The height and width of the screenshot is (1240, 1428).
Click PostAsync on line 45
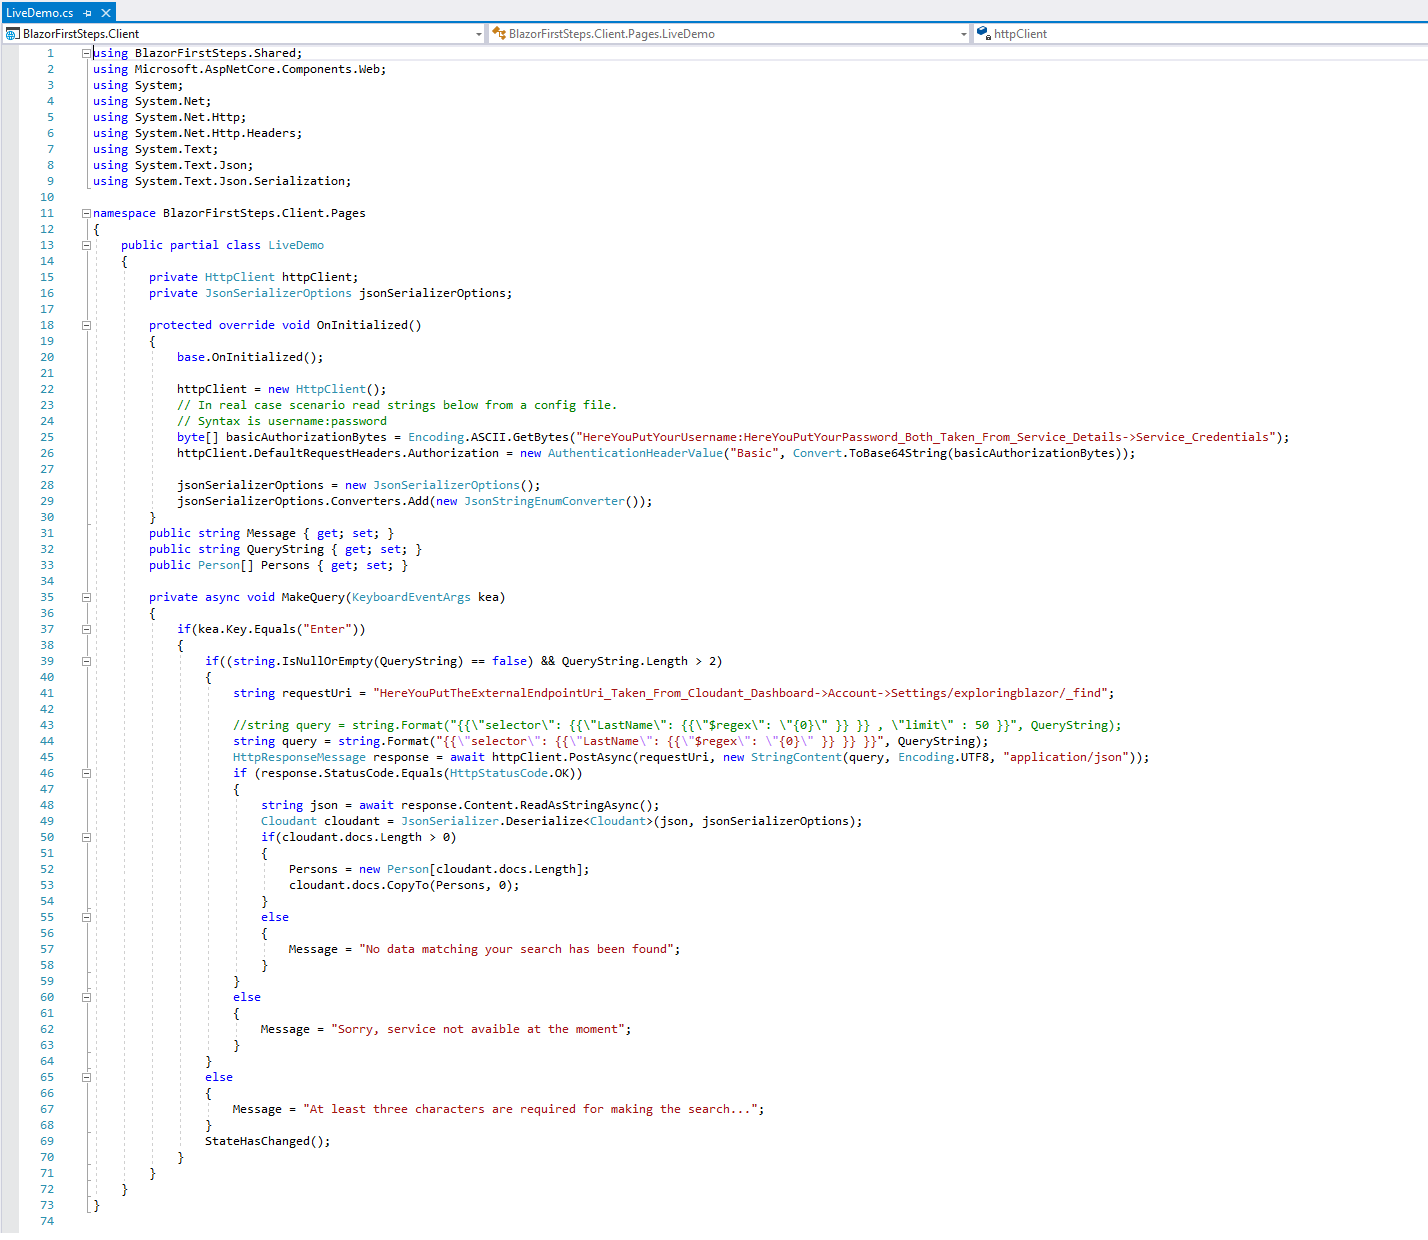600,757
